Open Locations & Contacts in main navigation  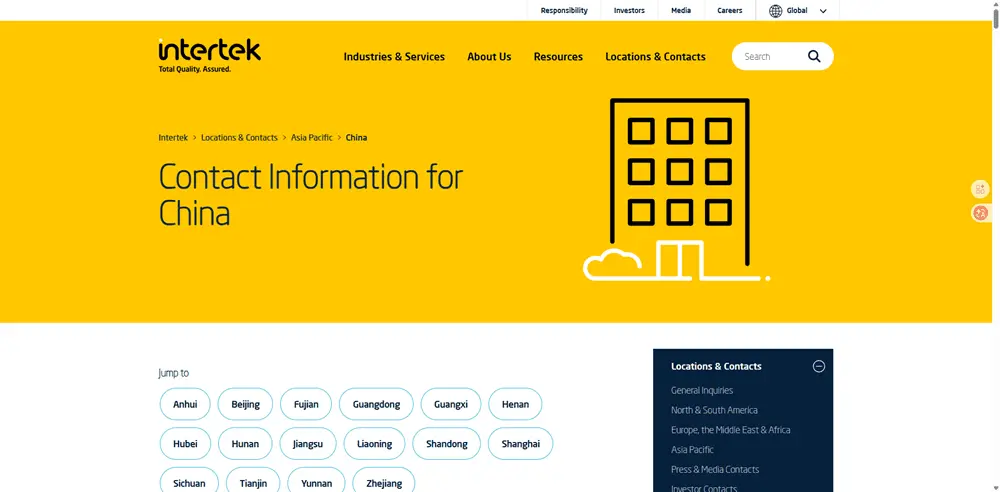(655, 57)
